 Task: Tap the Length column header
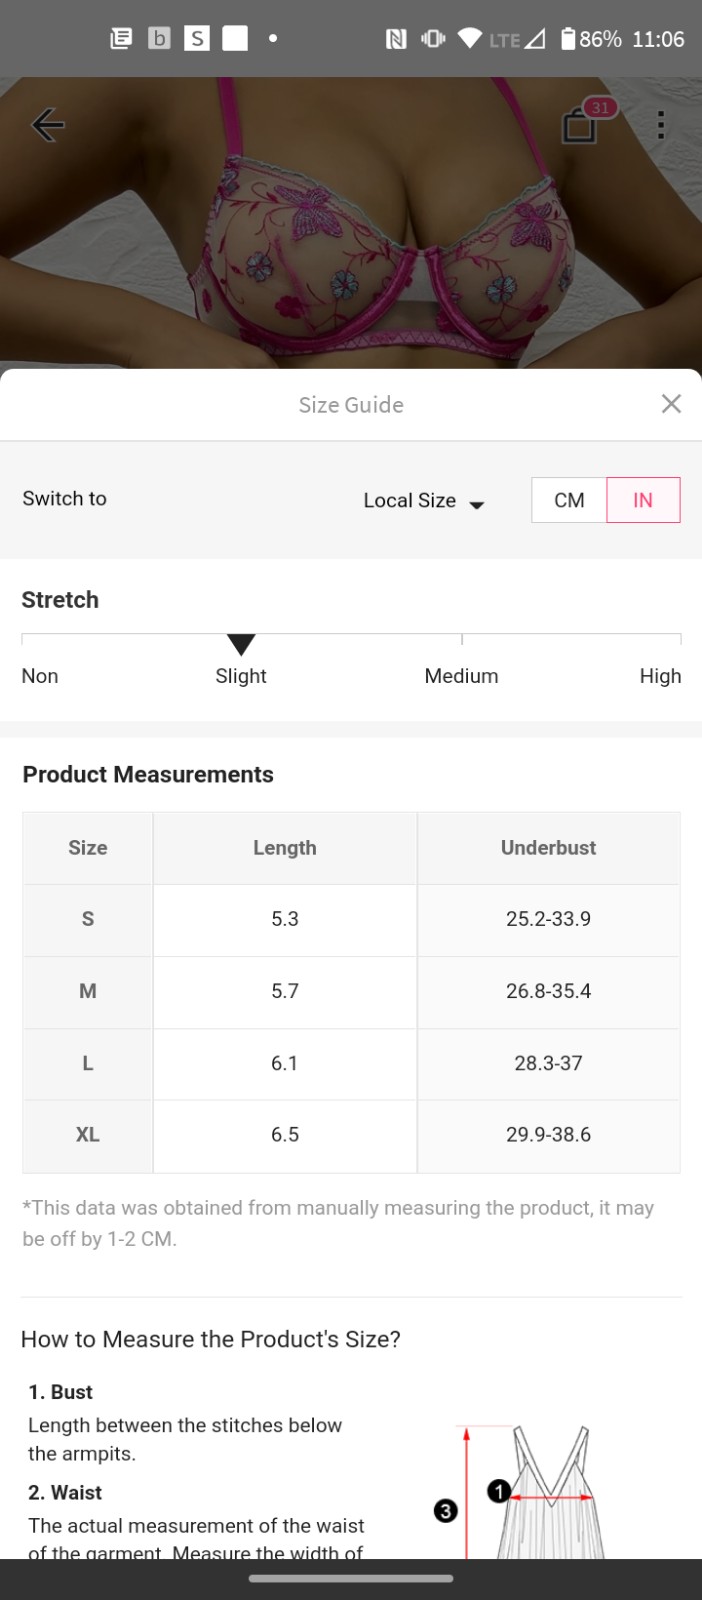point(285,848)
